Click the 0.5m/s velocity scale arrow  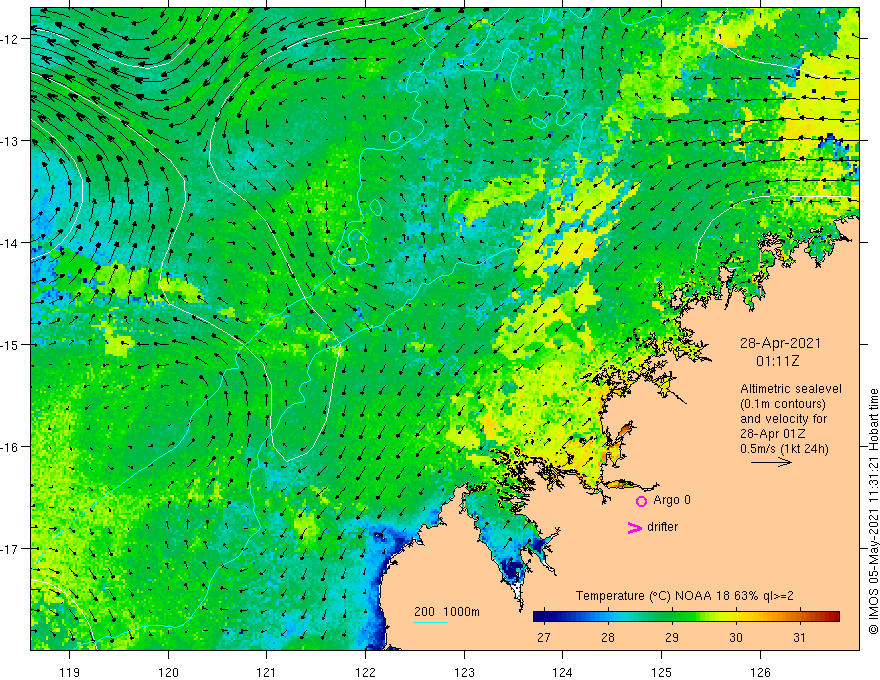tap(771, 462)
